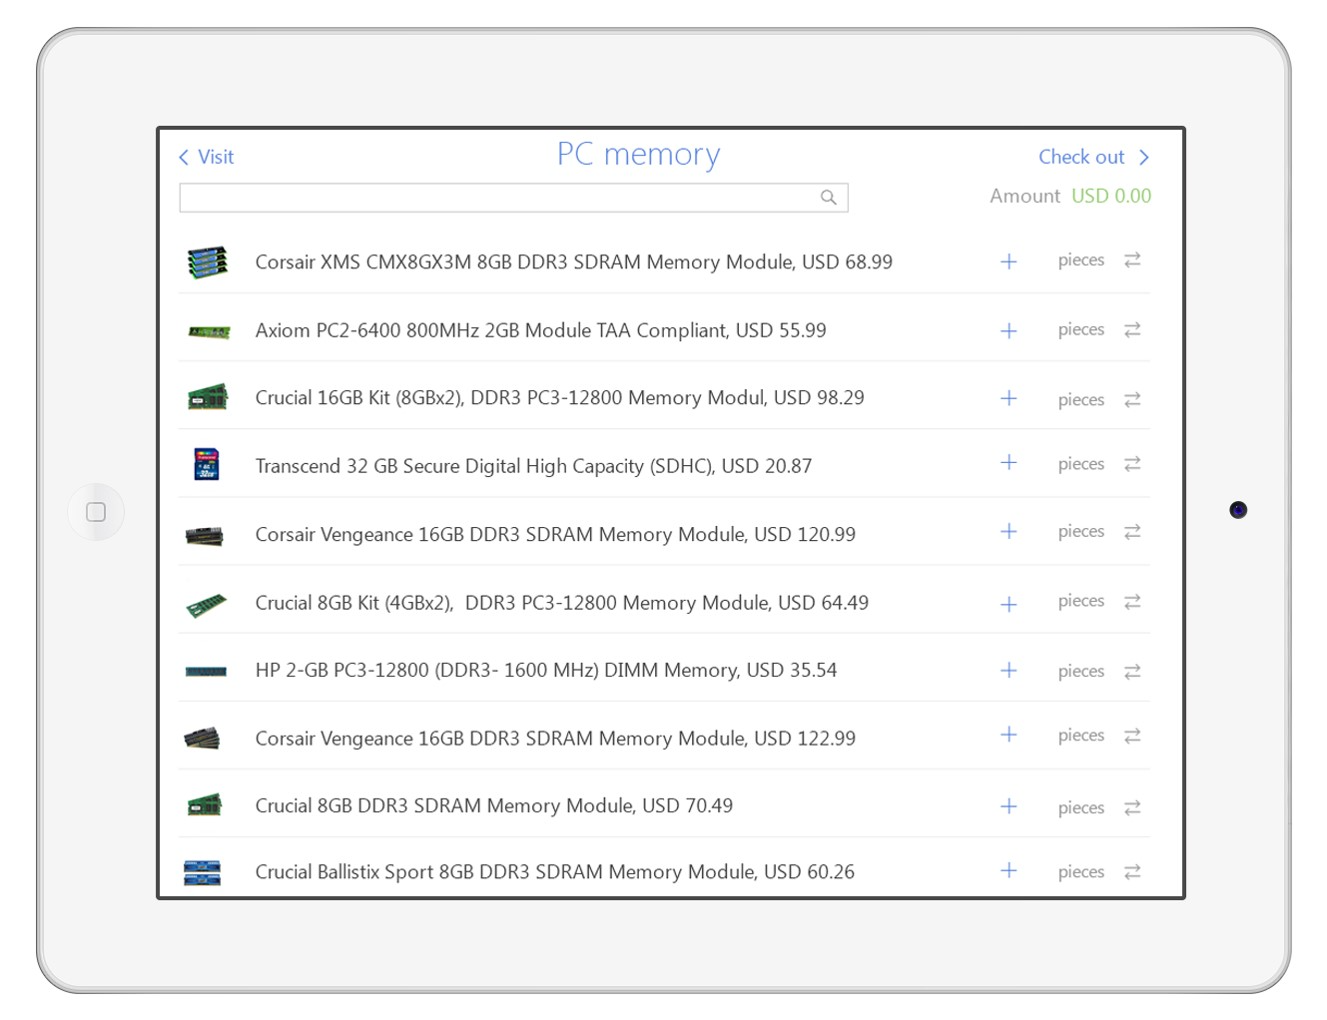The height and width of the screenshot is (1020, 1327).
Task: Add Crucial 8GB DDR3 USD 70.49 with plus
Action: 1008,806
